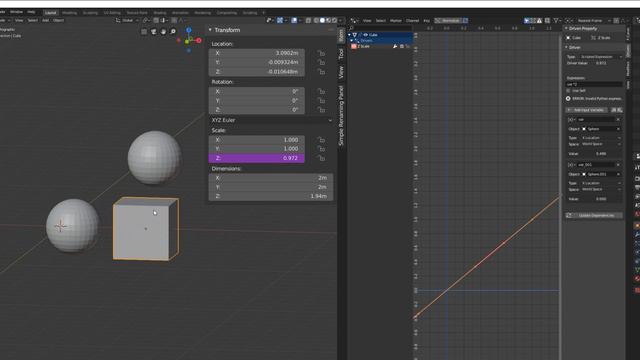
Task: Click the Z axis on navigation gizmo
Action: [x=189, y=30]
